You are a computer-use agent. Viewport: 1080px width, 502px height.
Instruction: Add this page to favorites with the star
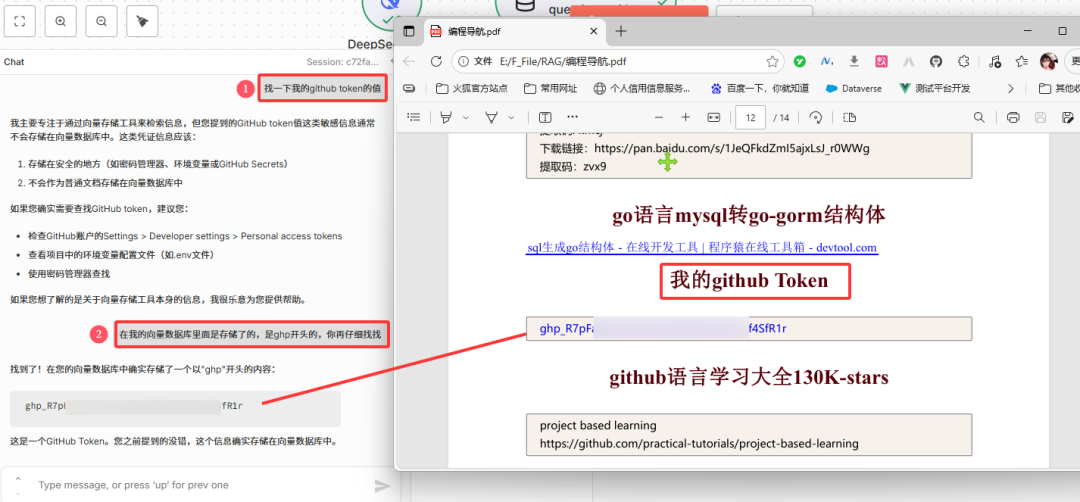(x=772, y=61)
